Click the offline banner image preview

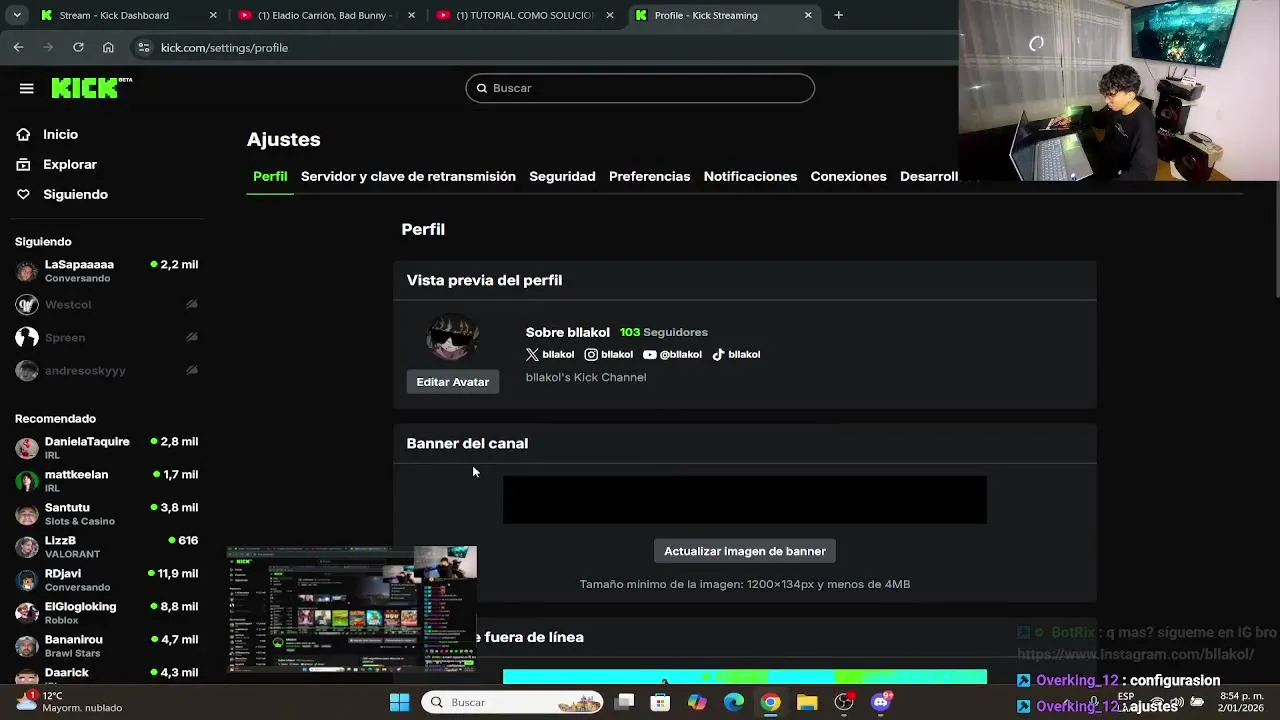745,677
